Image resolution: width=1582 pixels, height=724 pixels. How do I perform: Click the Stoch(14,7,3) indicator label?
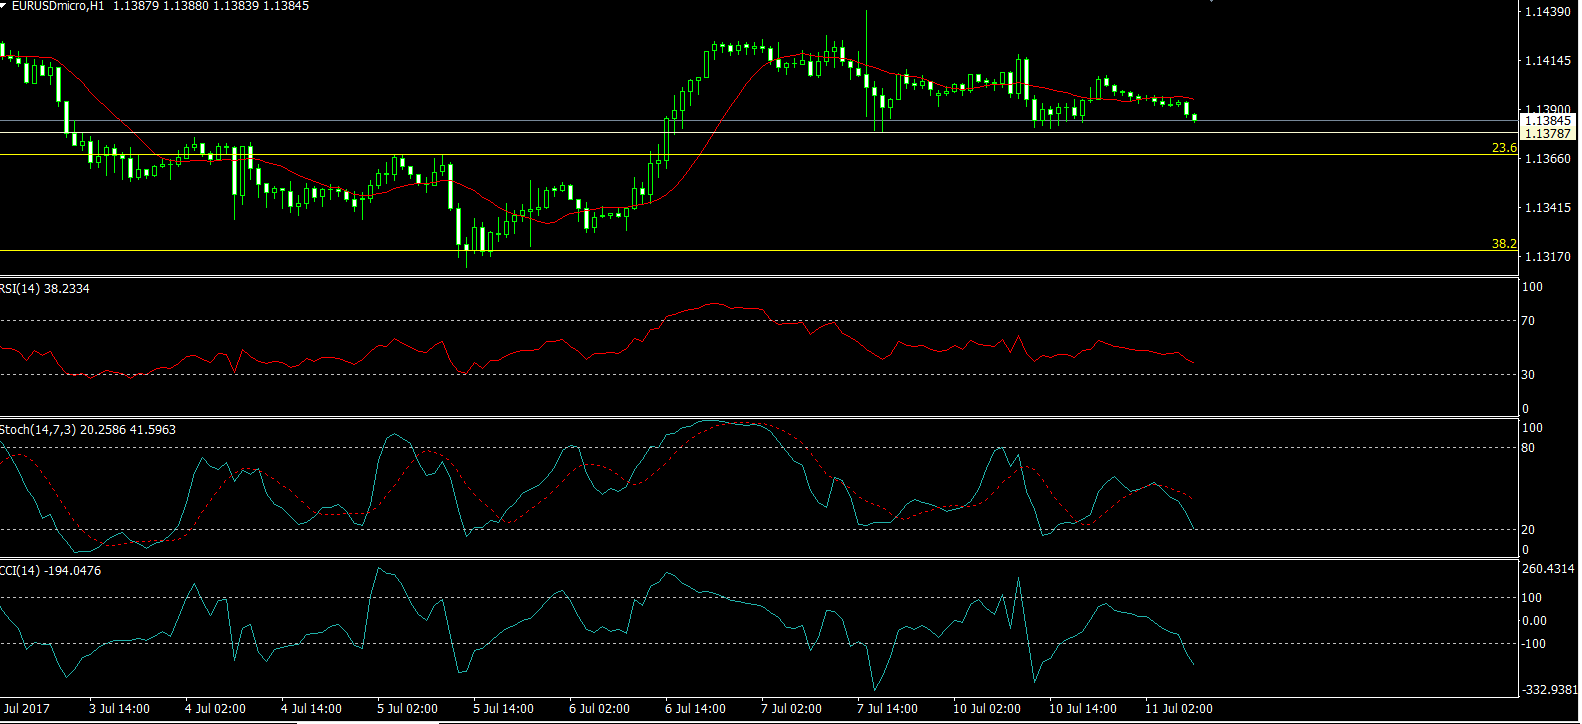tap(88, 429)
